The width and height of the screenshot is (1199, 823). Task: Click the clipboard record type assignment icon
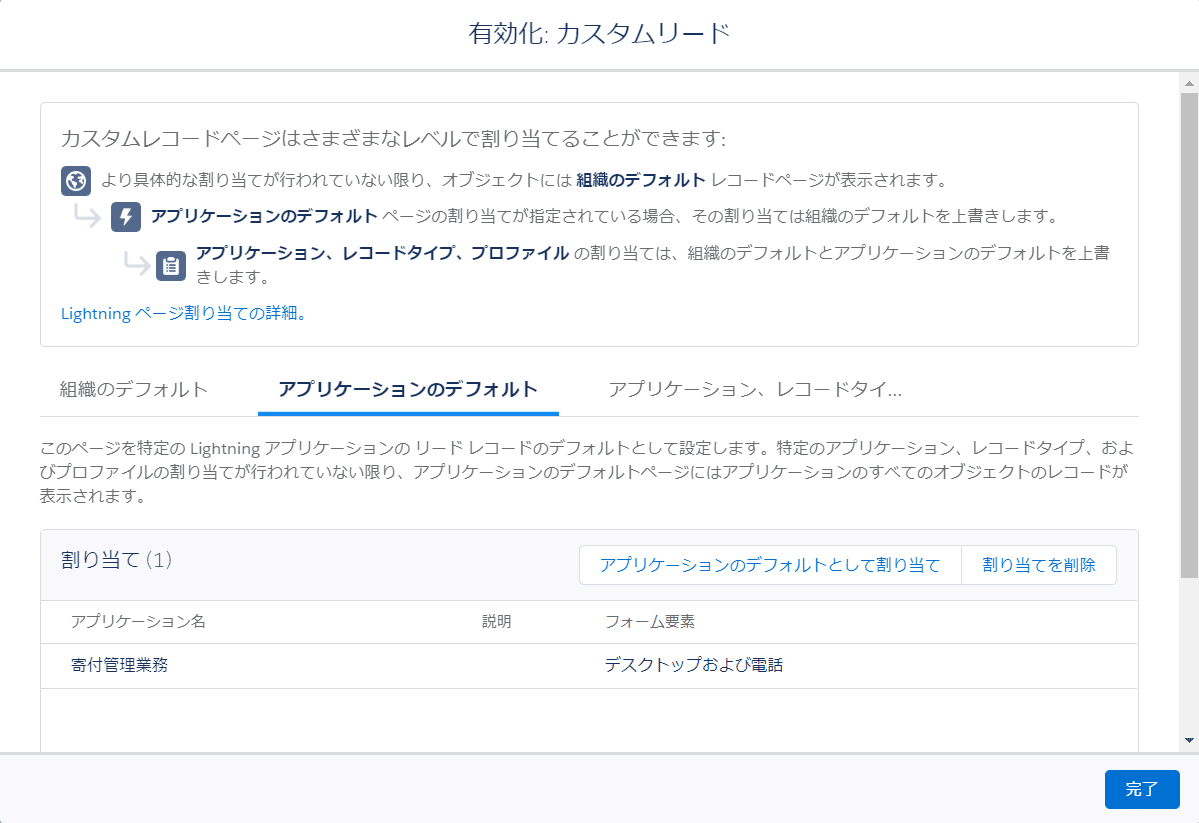[170, 265]
